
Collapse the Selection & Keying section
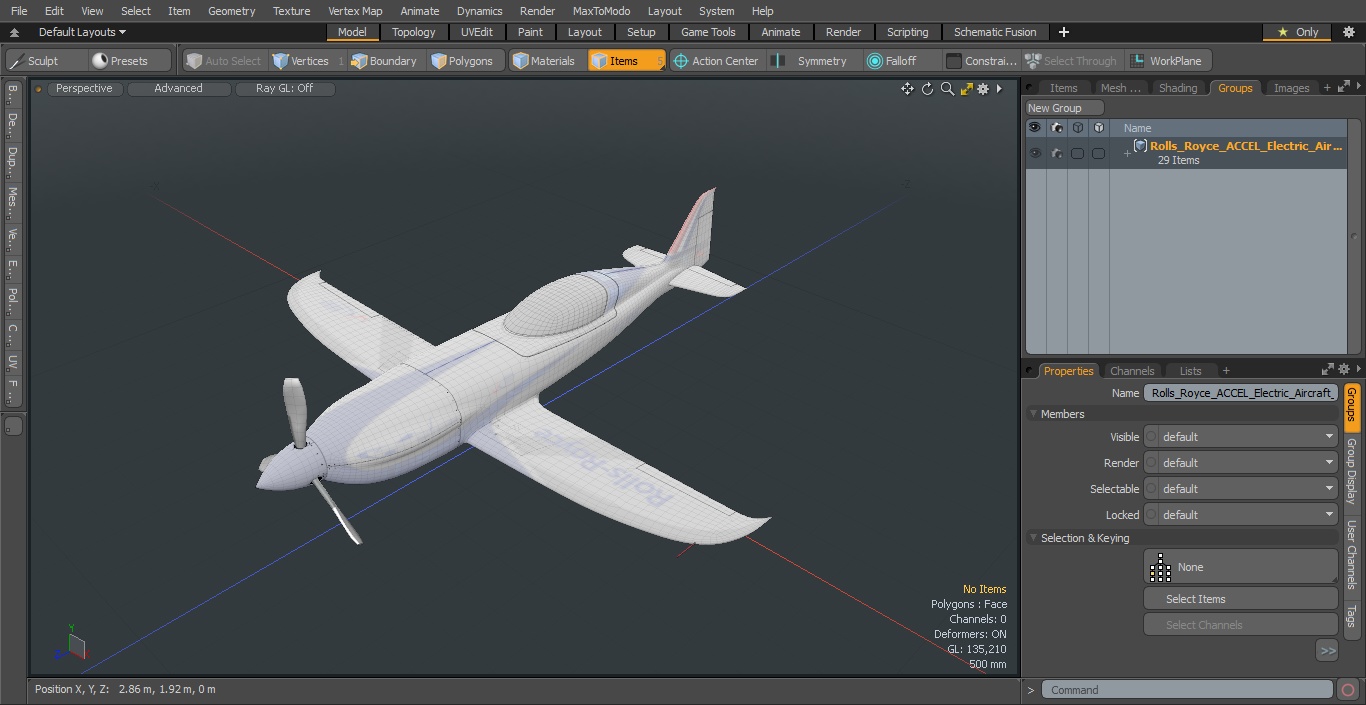coord(1033,538)
